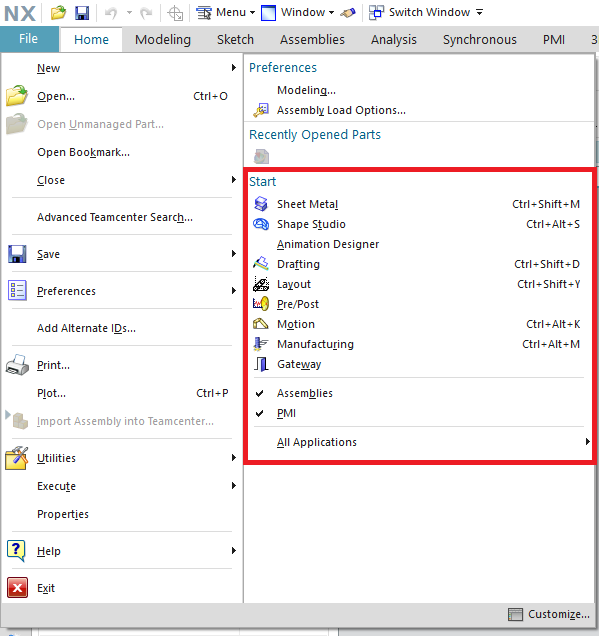Switch to the Sketch ribbon tab
The width and height of the screenshot is (599, 636).
coord(235,40)
